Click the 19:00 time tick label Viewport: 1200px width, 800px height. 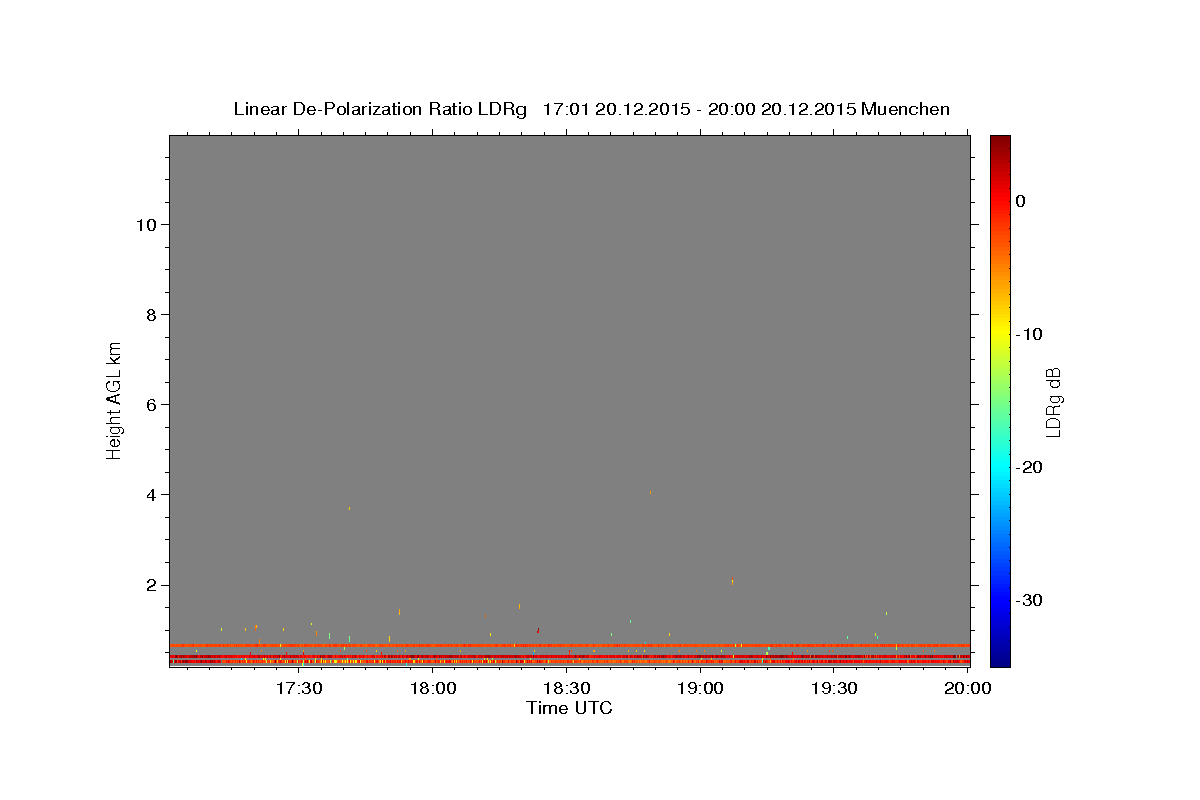[701, 688]
